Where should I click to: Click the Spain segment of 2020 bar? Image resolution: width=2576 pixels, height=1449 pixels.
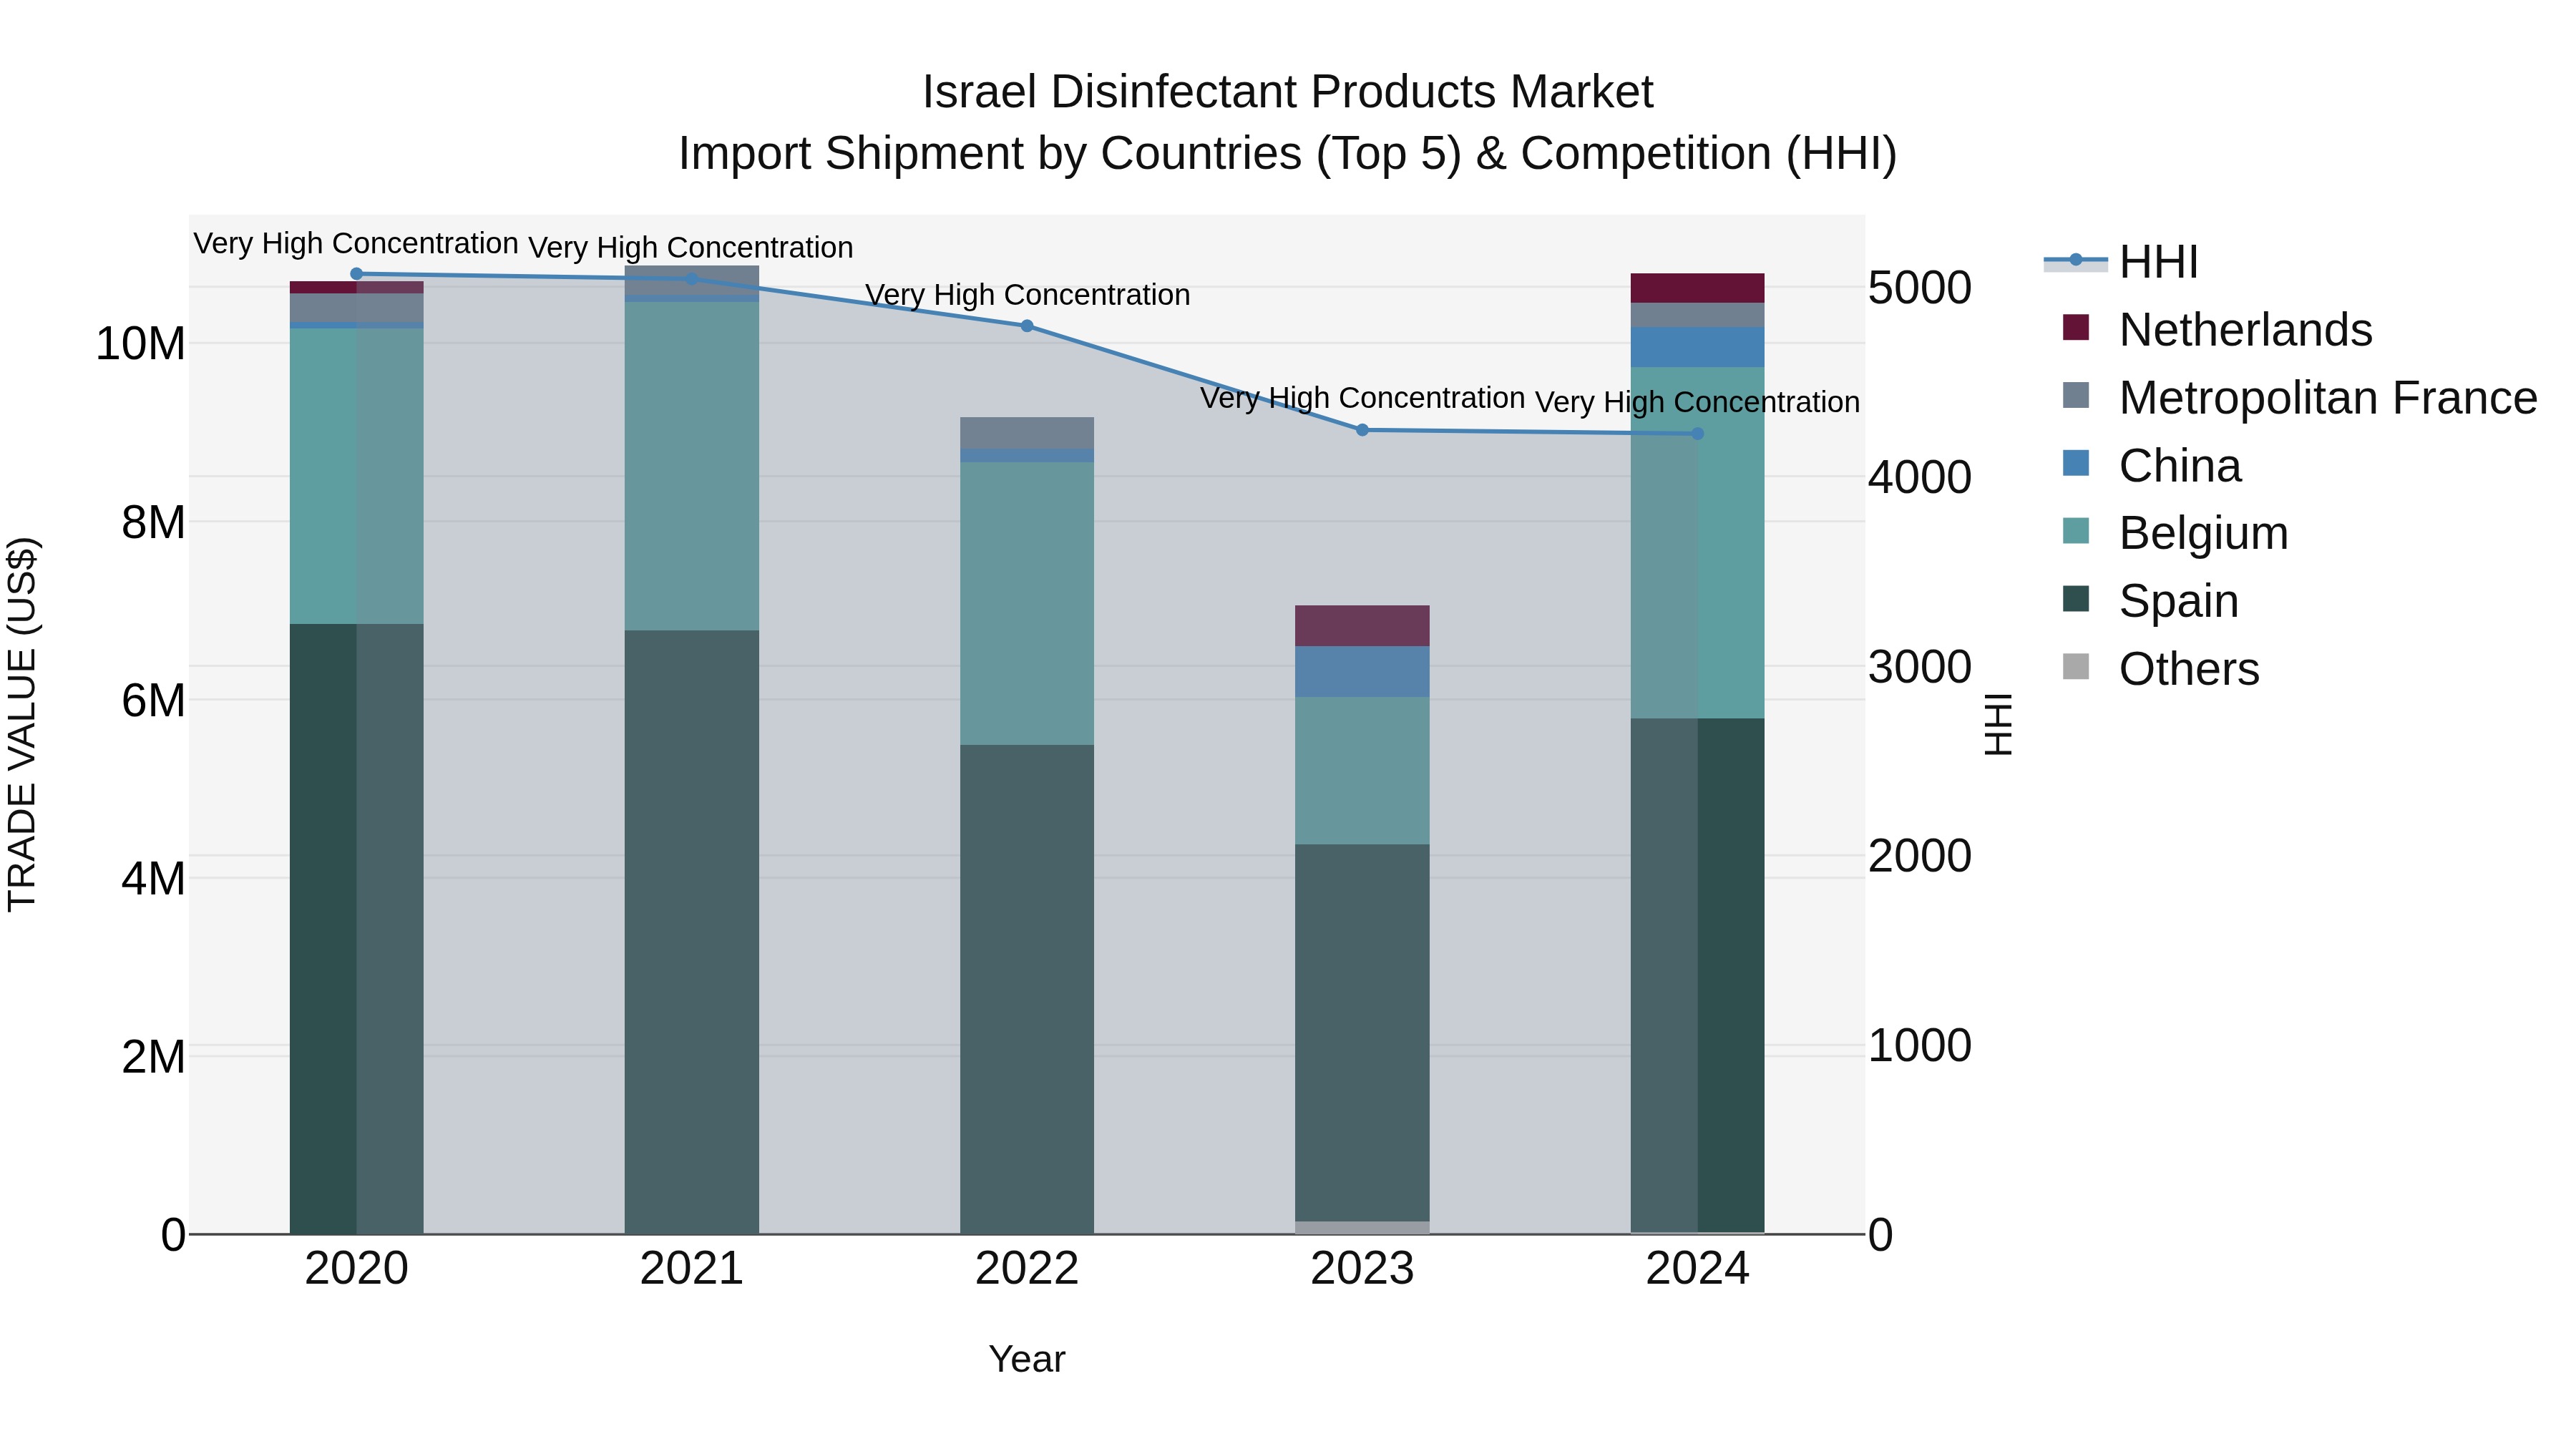(x=357, y=929)
